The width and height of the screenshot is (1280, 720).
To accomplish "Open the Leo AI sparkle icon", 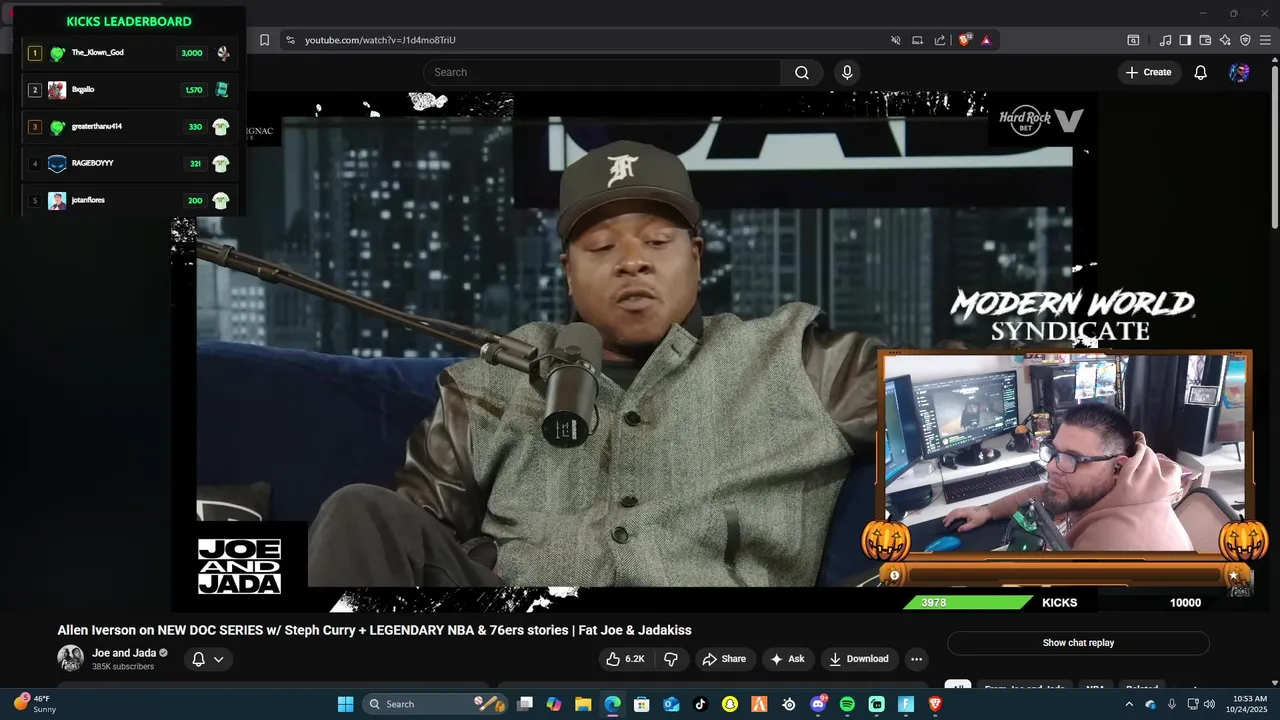I will click(x=1225, y=40).
